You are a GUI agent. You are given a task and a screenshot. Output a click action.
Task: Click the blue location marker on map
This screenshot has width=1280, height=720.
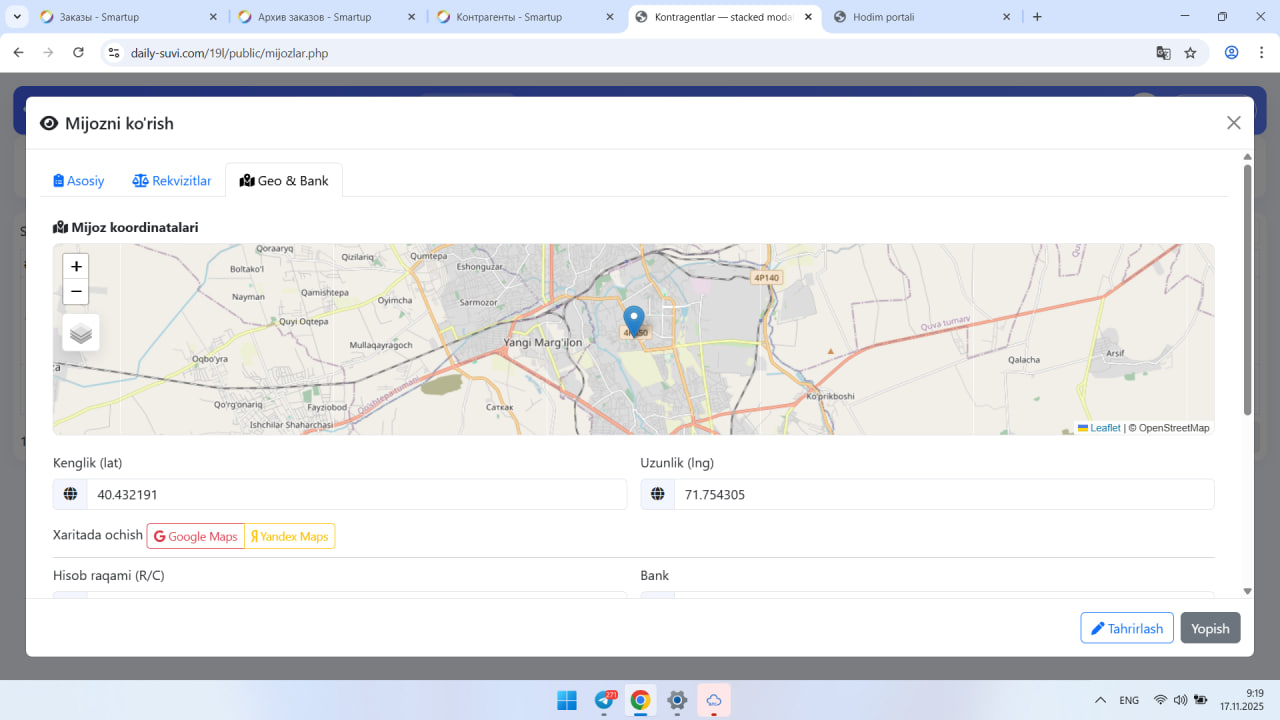[634, 320]
